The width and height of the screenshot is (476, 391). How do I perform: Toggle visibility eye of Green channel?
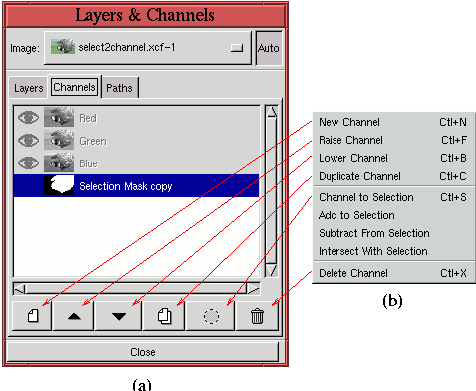pos(28,140)
